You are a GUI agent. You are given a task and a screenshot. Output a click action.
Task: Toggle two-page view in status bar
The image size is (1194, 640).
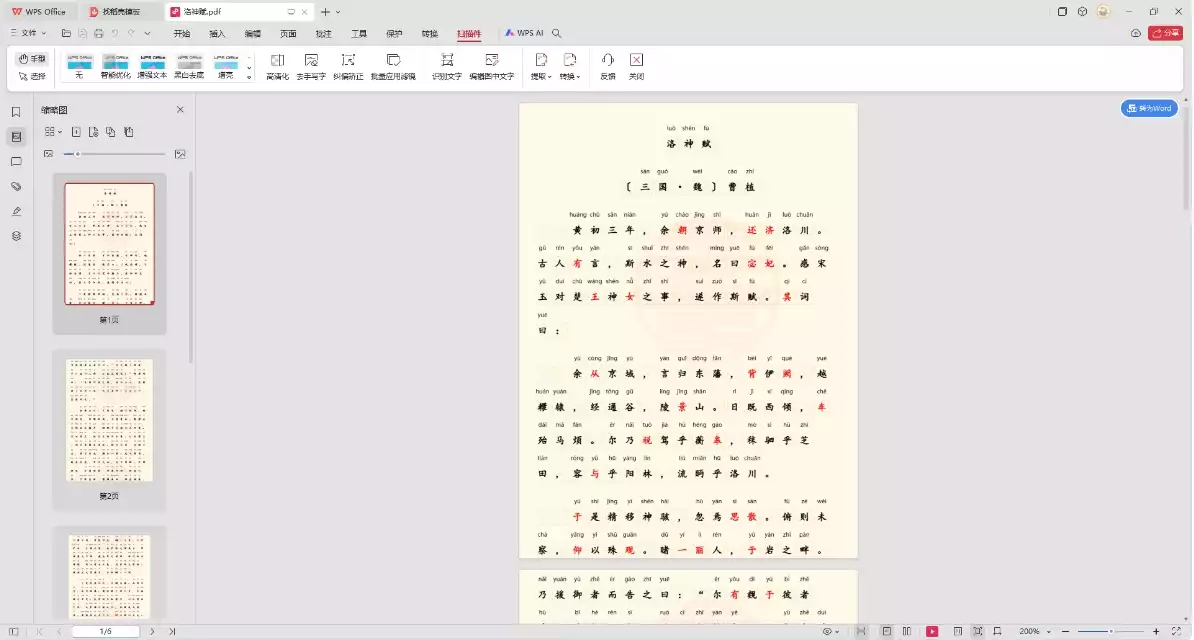[x=907, y=631]
